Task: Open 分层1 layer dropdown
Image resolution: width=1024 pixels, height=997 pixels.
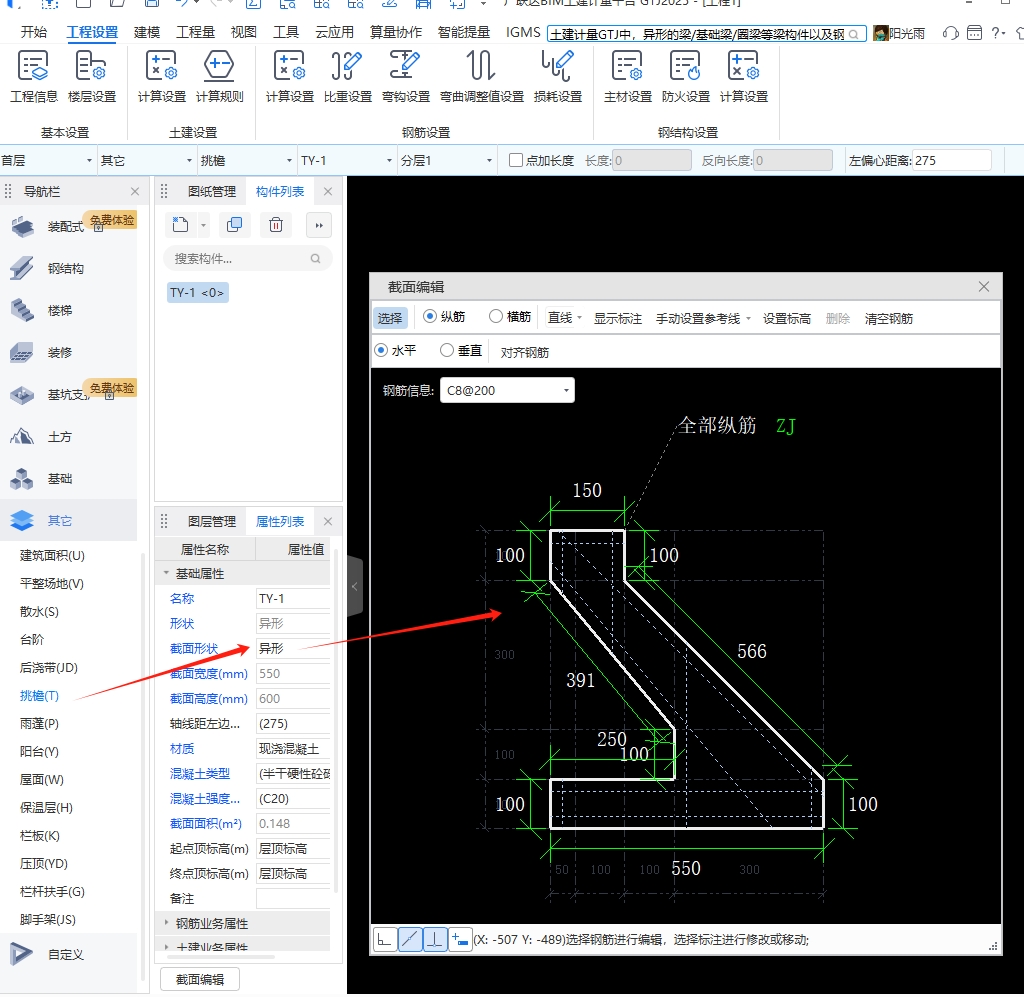Action: pyautogui.click(x=446, y=161)
